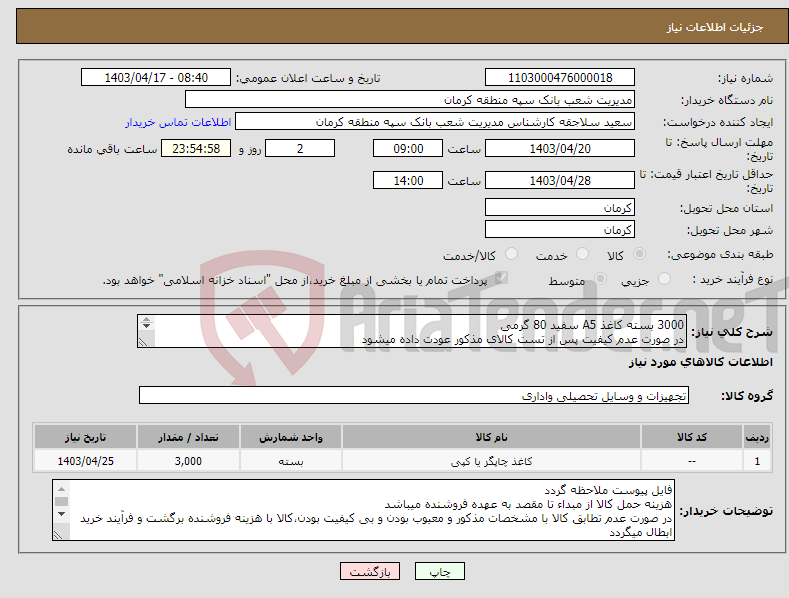Click delivery city field کرمان
Screen dimensions: 789x598
(560, 230)
